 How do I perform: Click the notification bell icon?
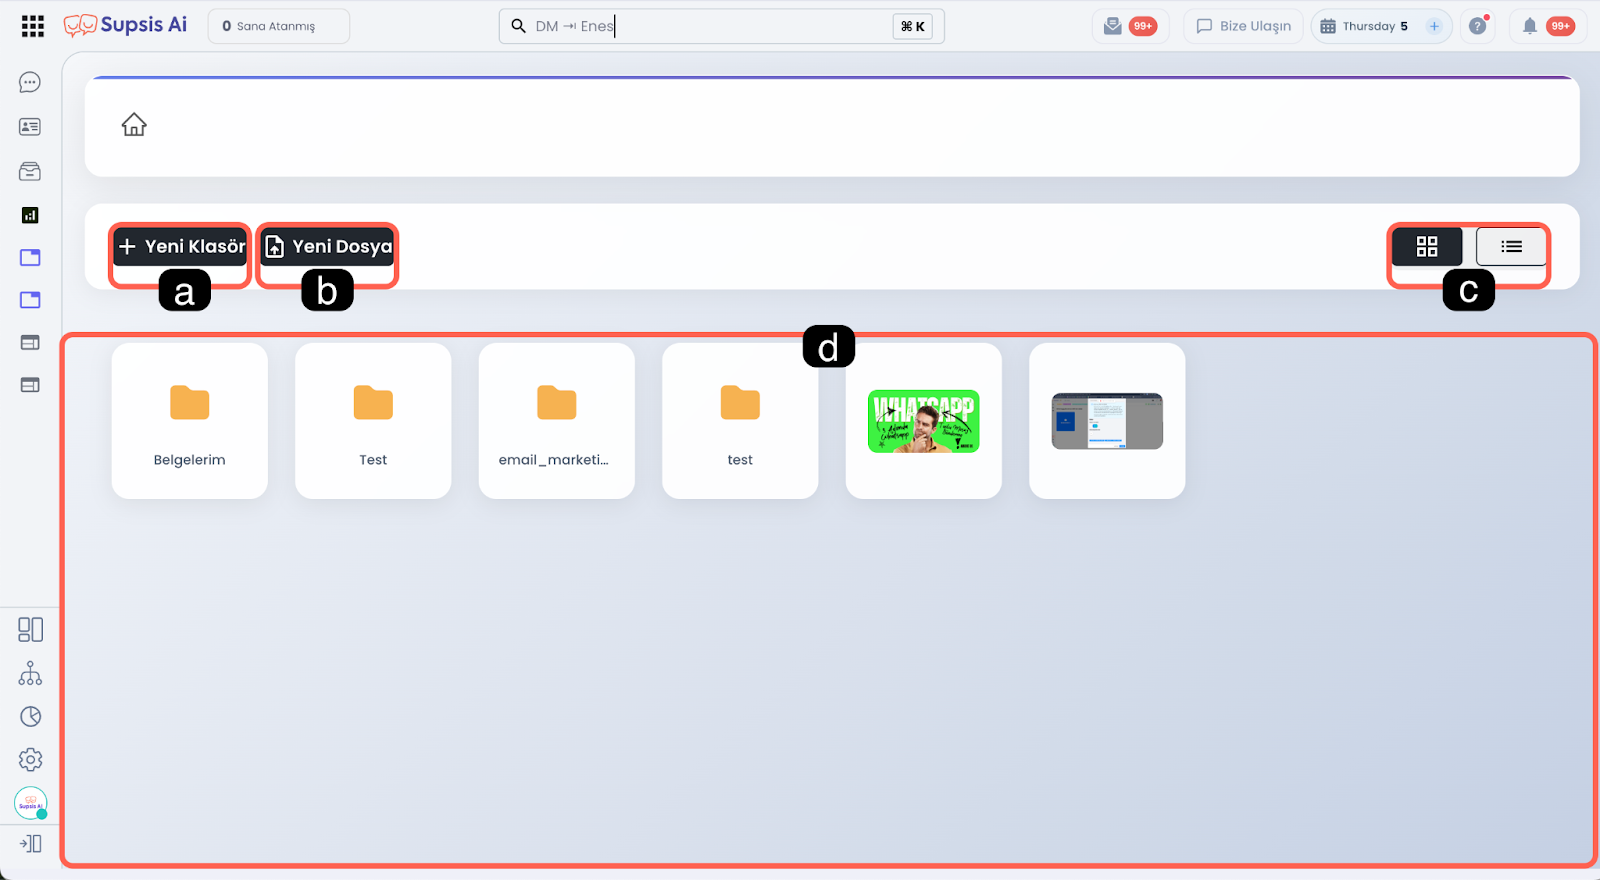coord(1529,26)
